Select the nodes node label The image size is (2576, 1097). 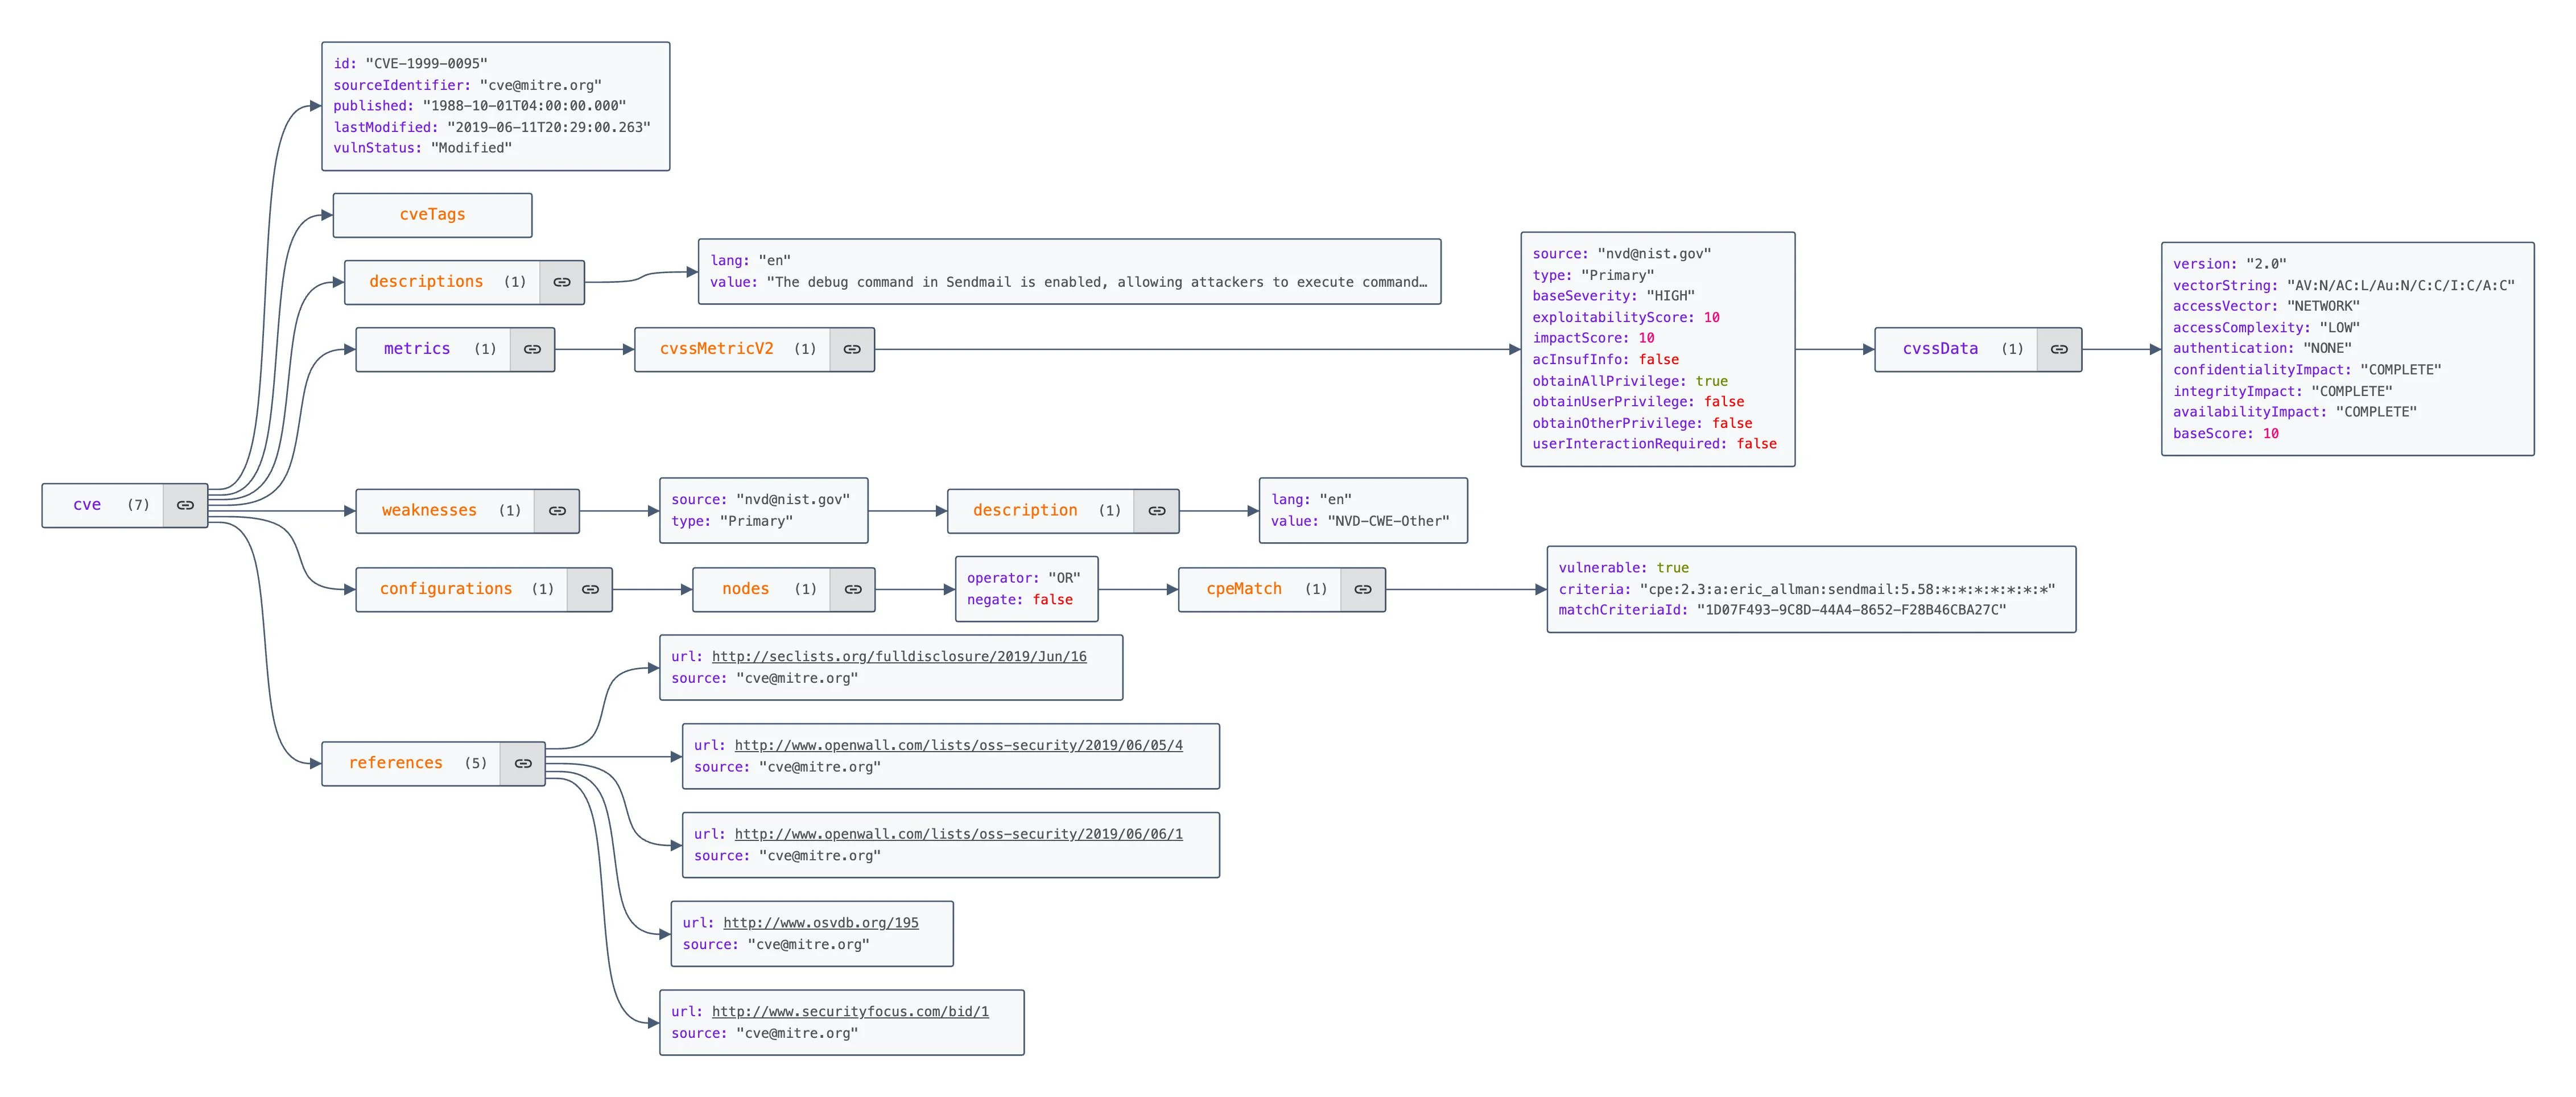(746, 589)
